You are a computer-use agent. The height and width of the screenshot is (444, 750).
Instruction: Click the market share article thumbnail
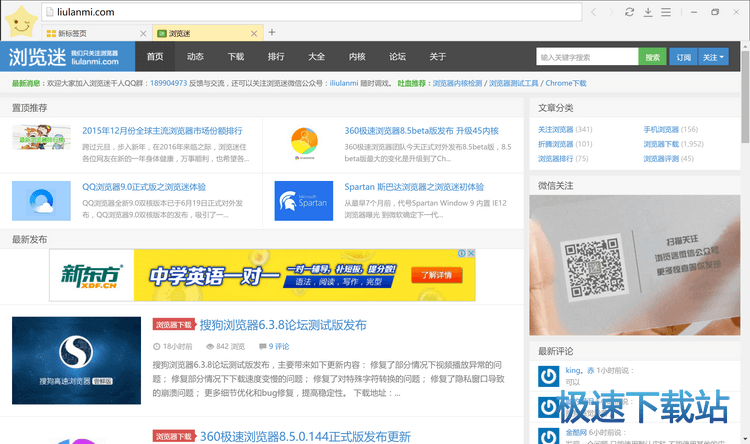point(42,137)
